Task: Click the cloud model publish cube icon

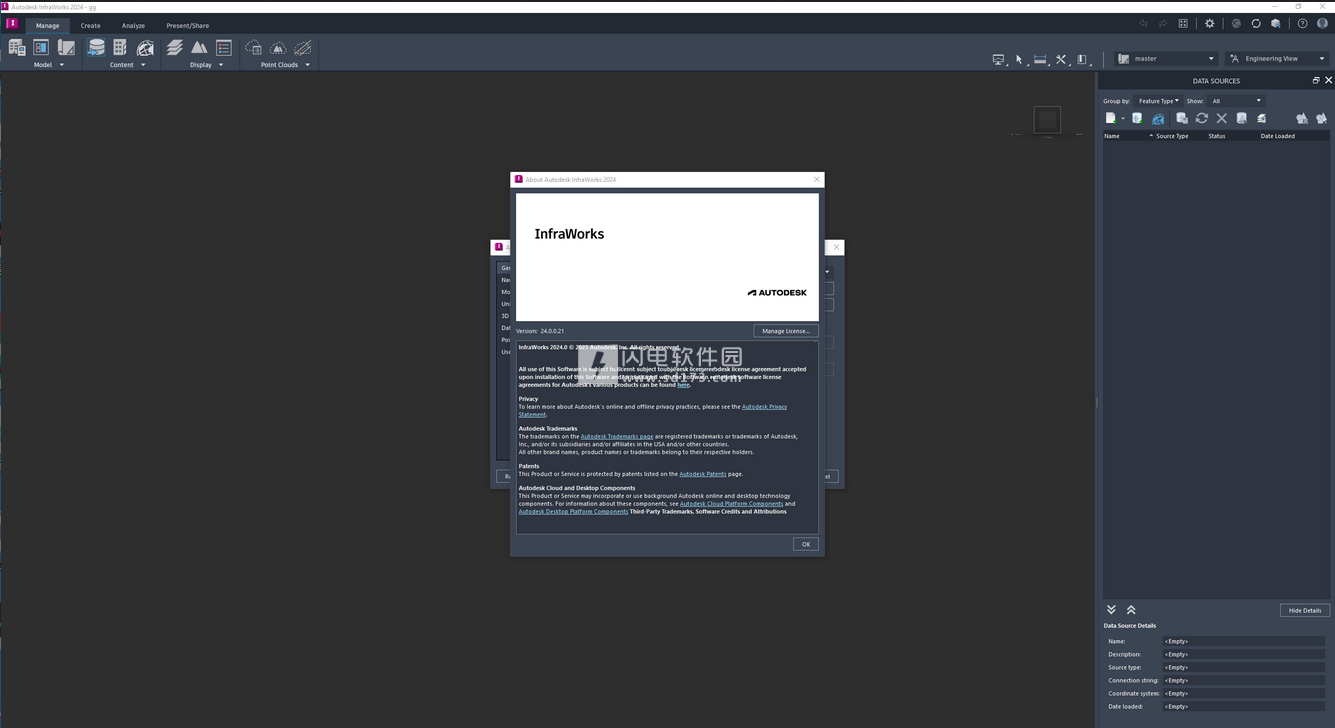Action: click(1276, 24)
